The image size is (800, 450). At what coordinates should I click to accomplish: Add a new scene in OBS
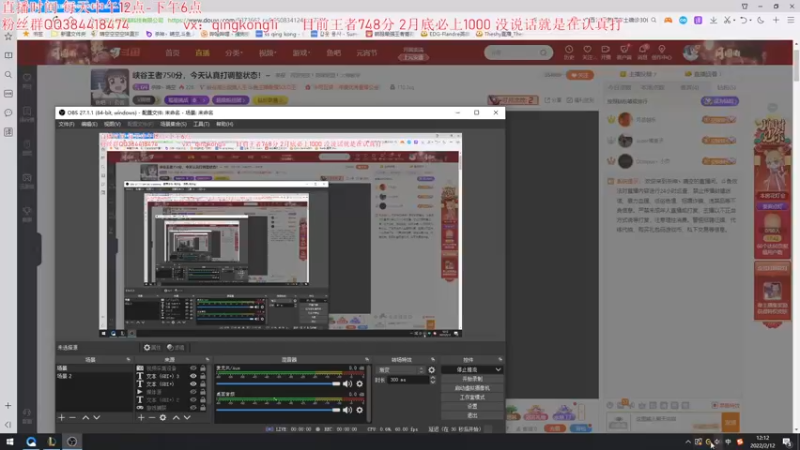[x=61, y=417]
